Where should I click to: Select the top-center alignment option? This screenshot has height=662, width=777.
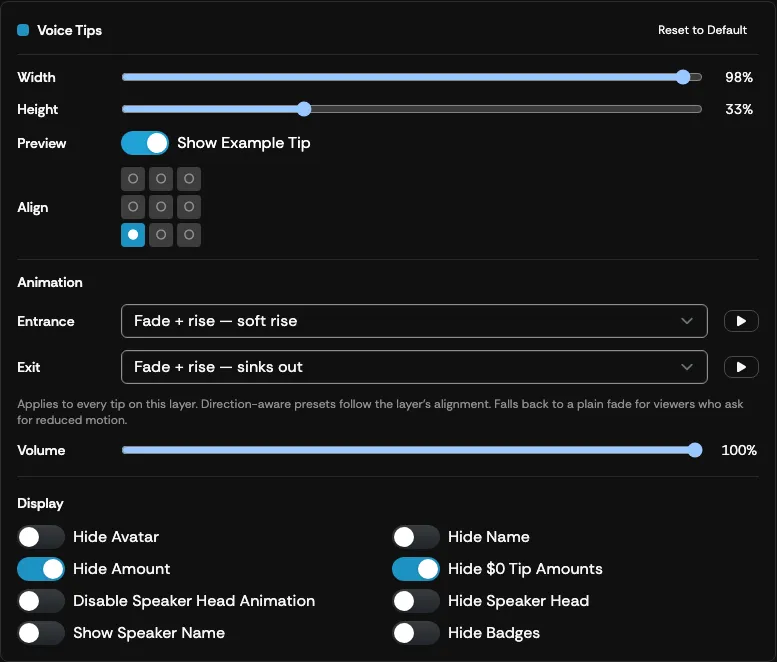[x=161, y=178]
